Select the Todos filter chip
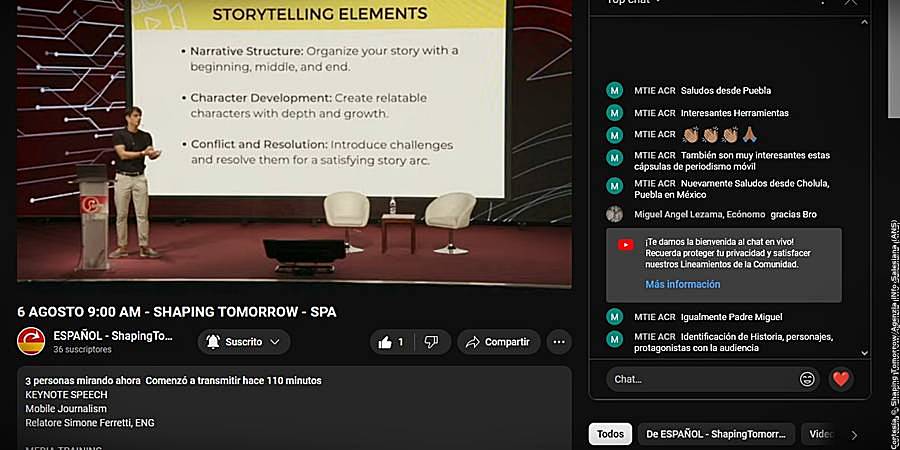The height and width of the screenshot is (450, 900). coord(610,434)
